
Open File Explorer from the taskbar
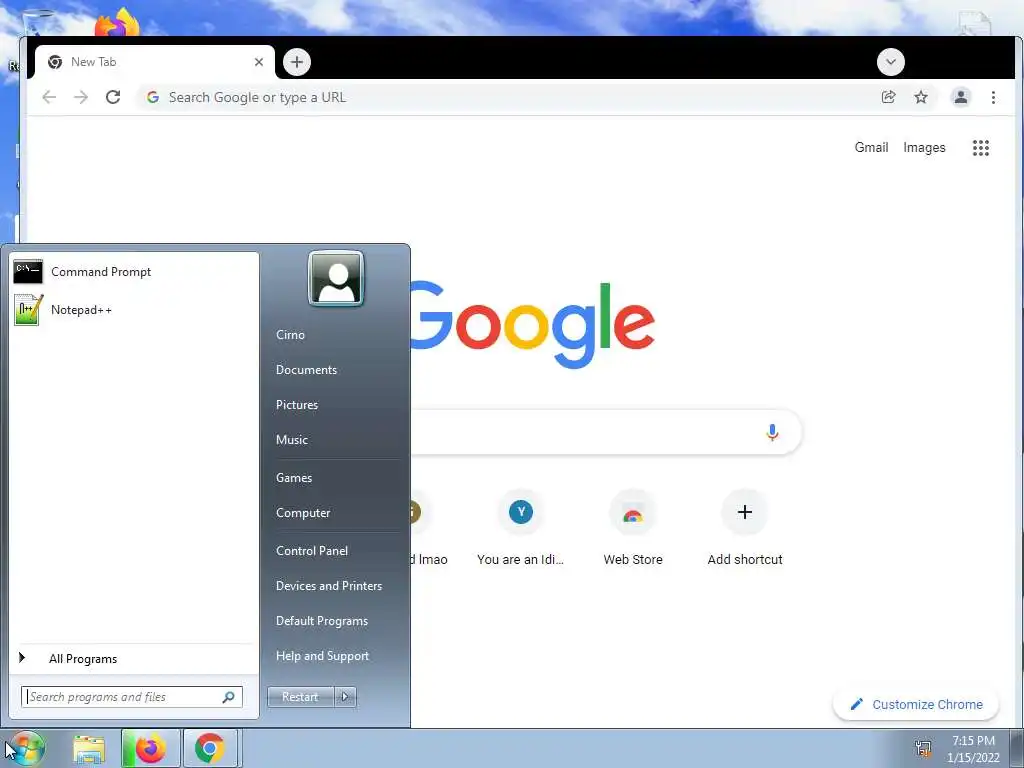(x=89, y=749)
